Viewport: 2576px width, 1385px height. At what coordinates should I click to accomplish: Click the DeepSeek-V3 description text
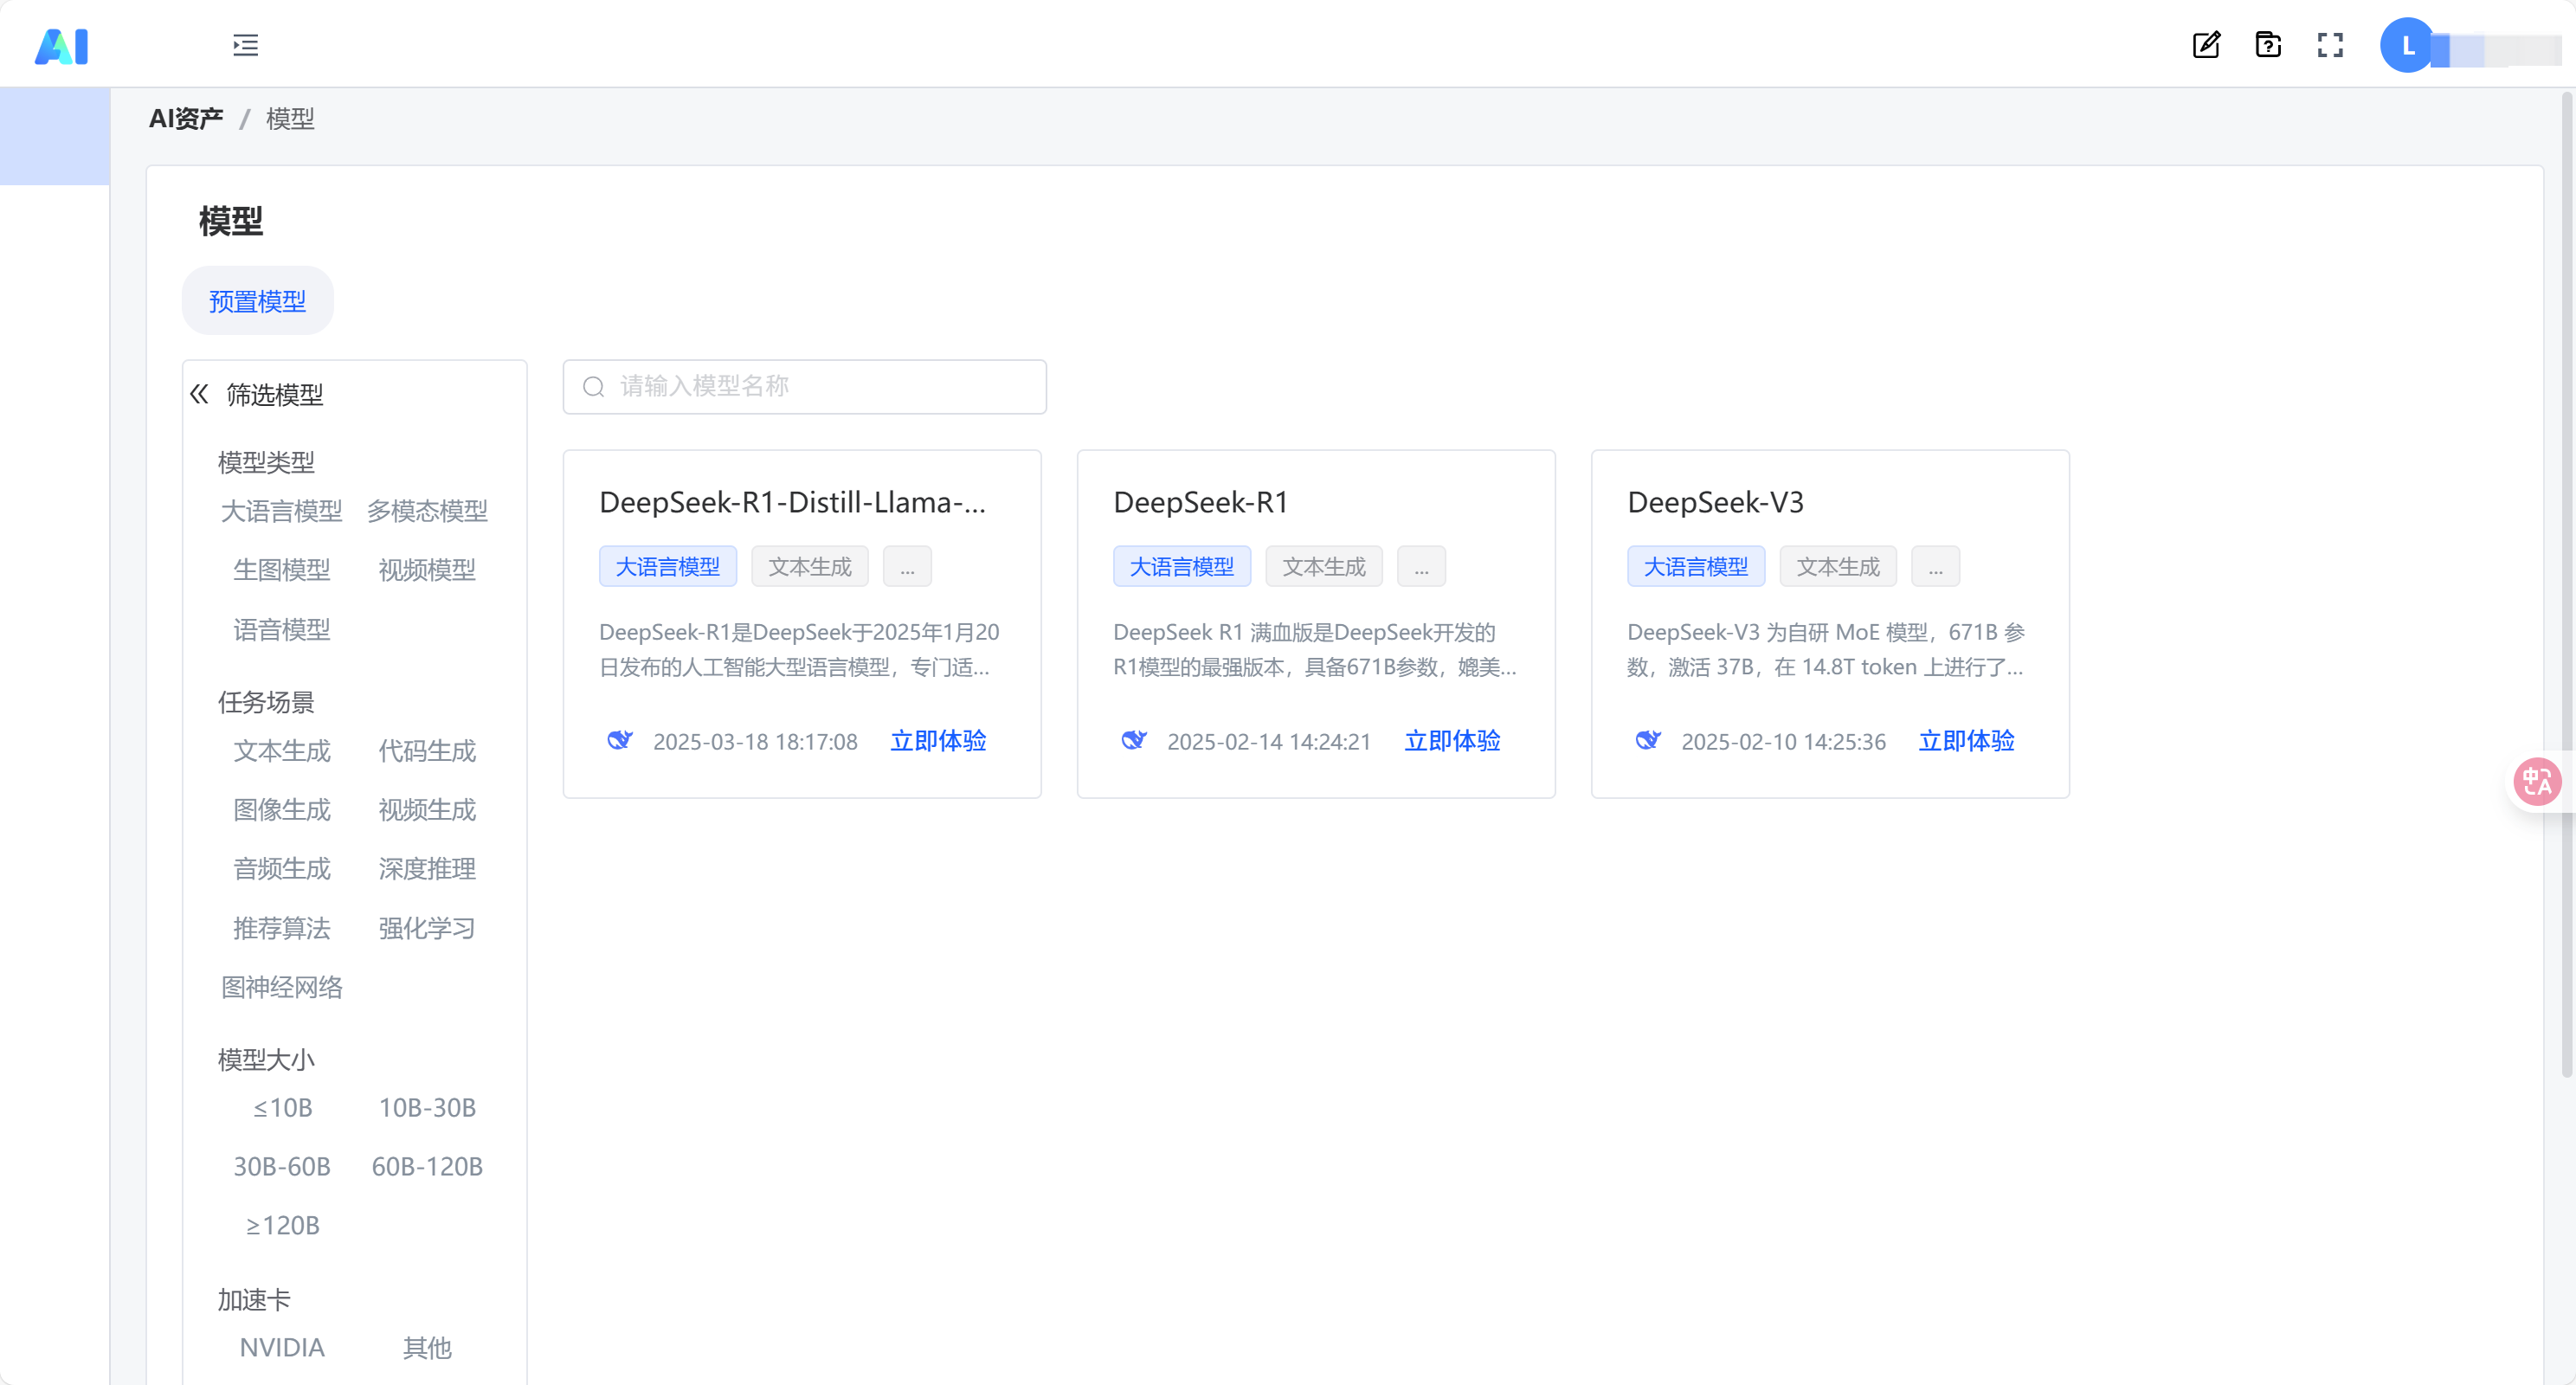[x=1826, y=650]
